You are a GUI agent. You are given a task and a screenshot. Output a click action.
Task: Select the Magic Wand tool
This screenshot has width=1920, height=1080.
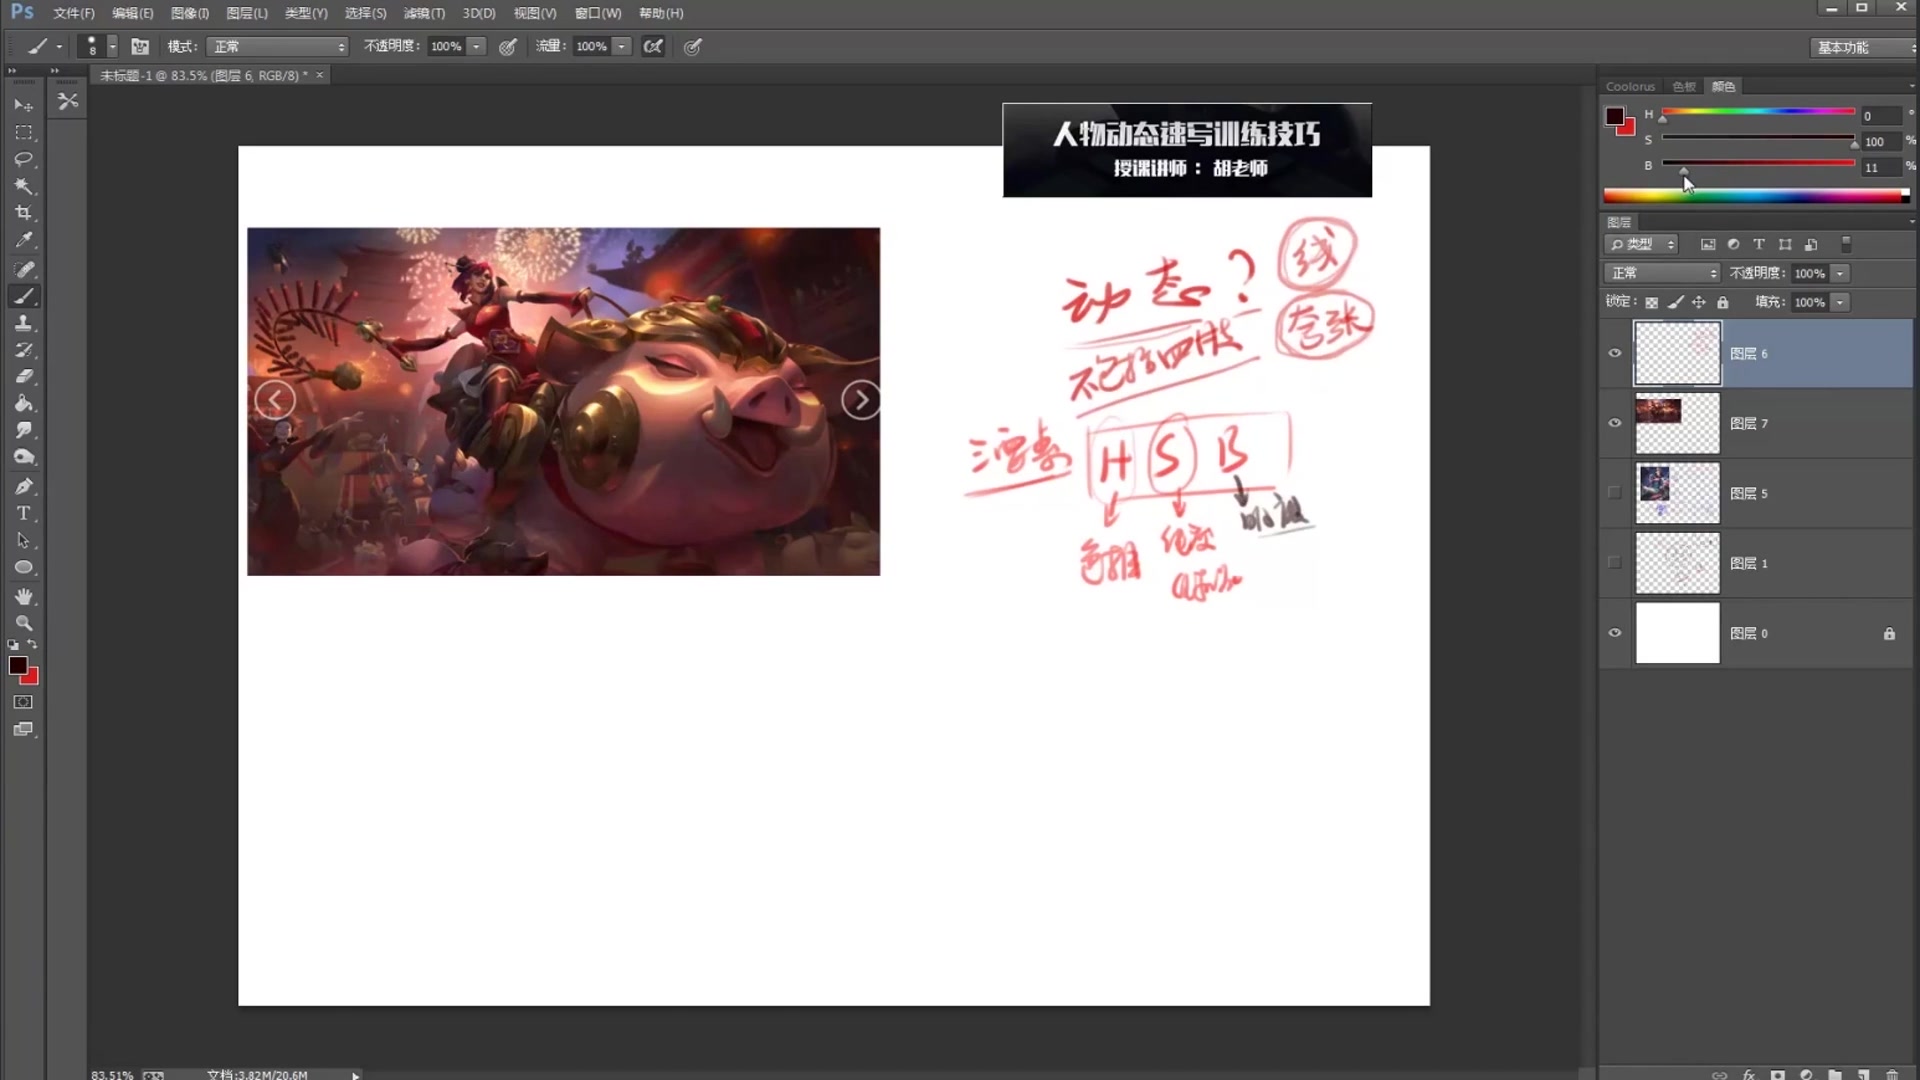coord(23,186)
